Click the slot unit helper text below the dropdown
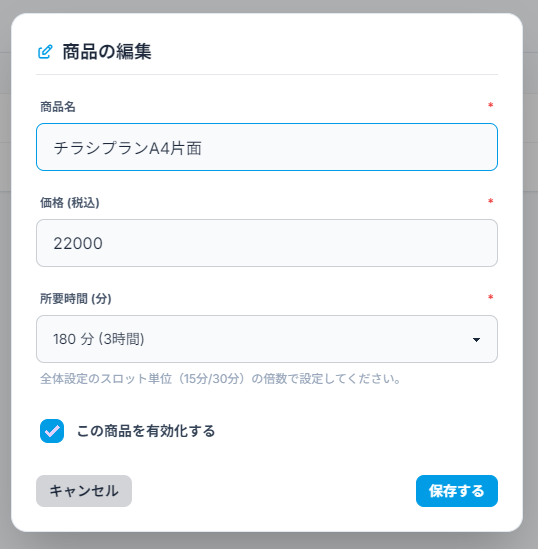This screenshot has width=538, height=549. coord(221,379)
